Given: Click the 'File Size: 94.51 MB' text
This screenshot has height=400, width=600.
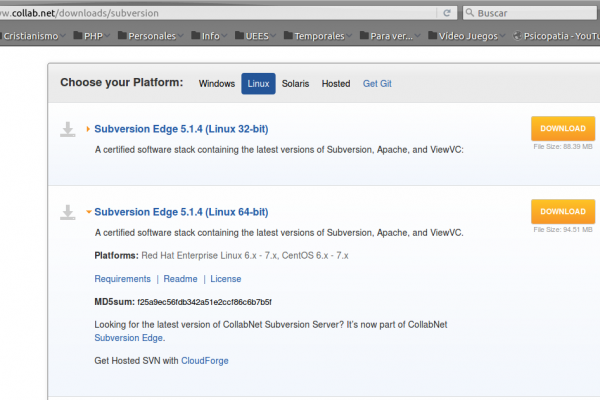Looking at the screenshot, I should [x=563, y=230].
